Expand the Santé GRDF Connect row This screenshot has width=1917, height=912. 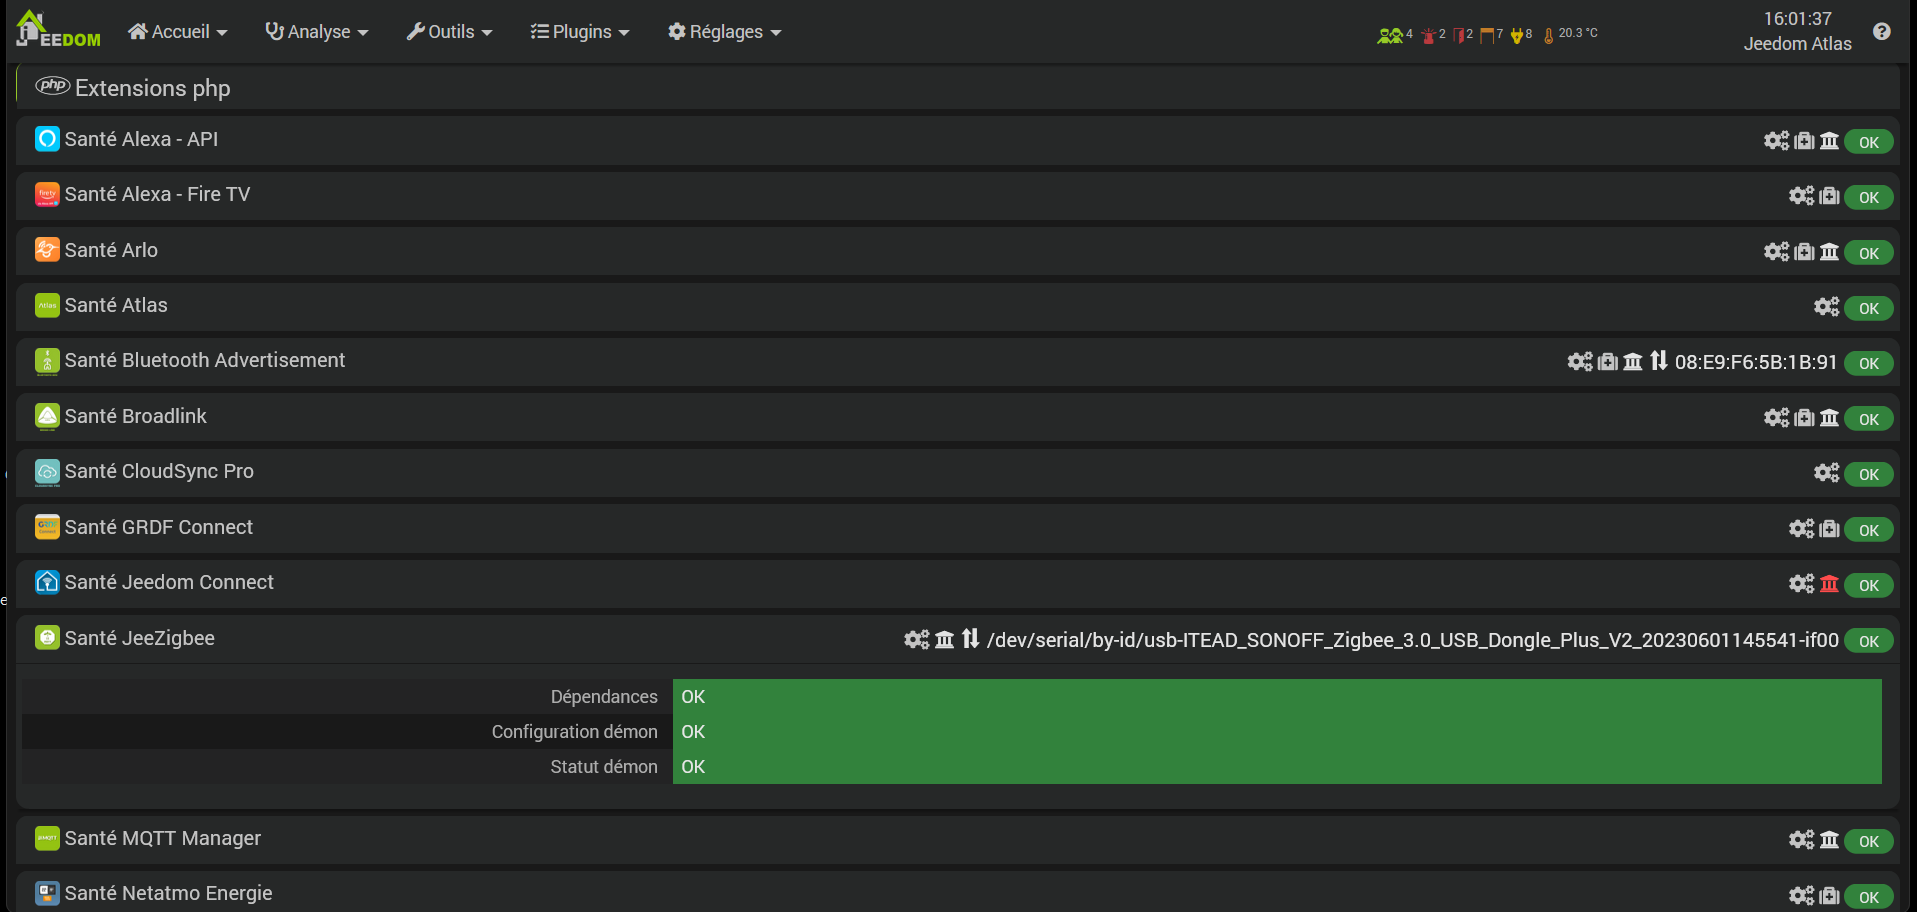pos(958,528)
